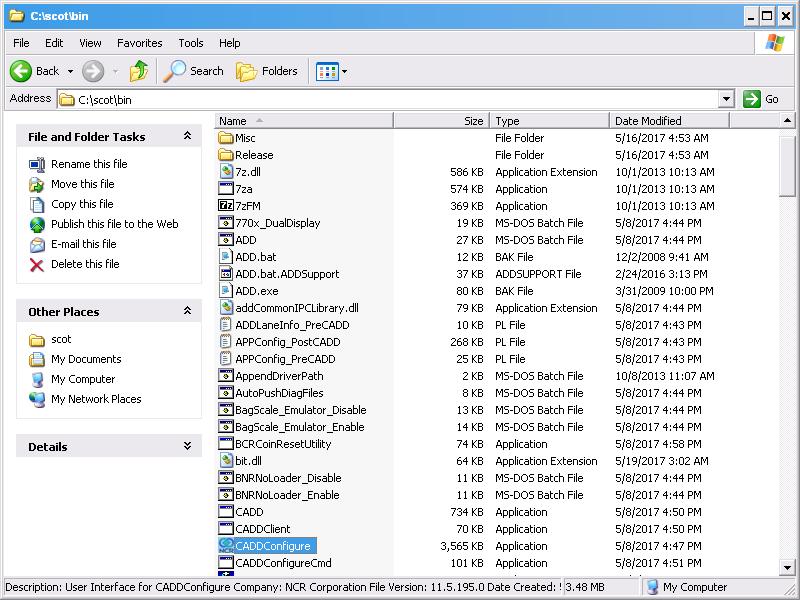Image resolution: width=800 pixels, height=600 pixels.
Task: Click the address bar path field
Action: pyautogui.click(x=388, y=99)
